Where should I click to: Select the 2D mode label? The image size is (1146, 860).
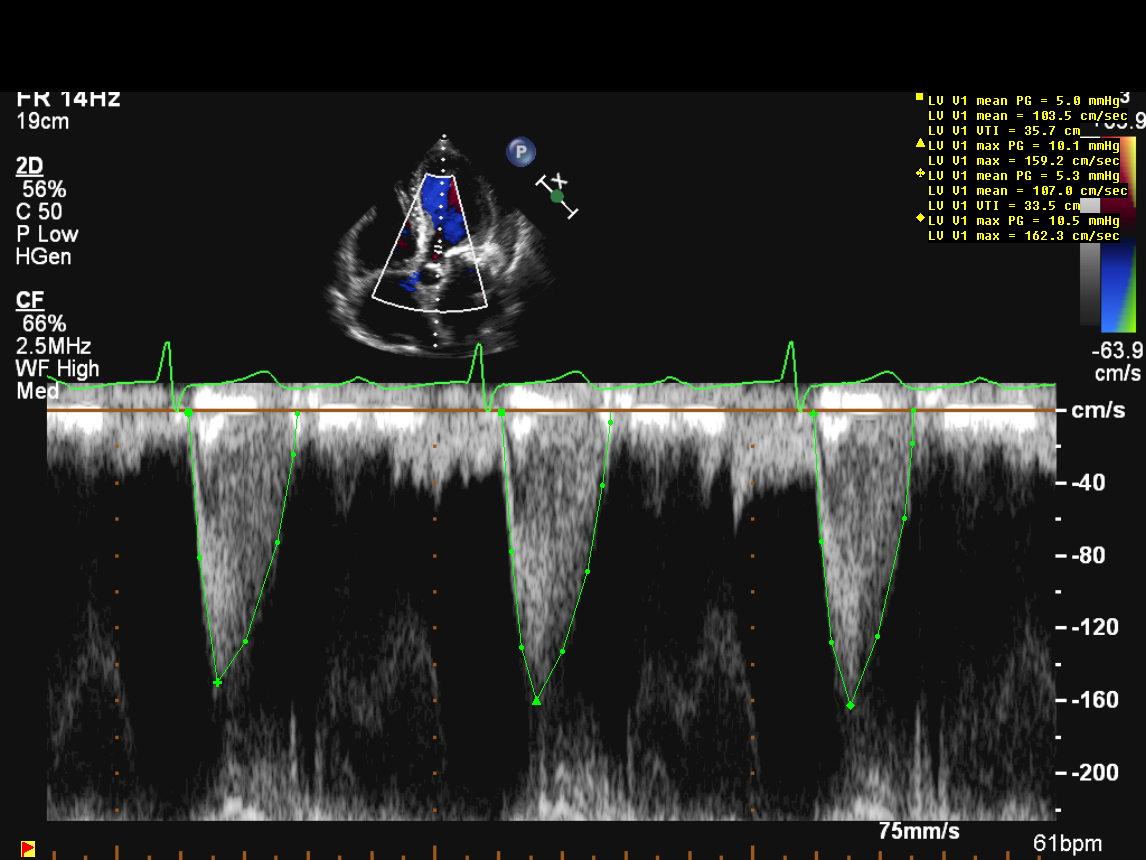pos(29,166)
